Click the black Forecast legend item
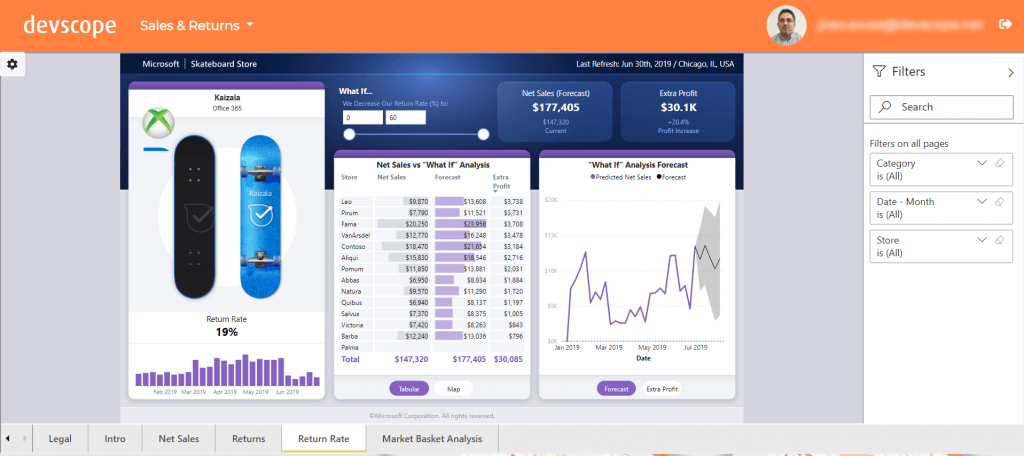Screen dimensions: 1024x456 pos(671,177)
